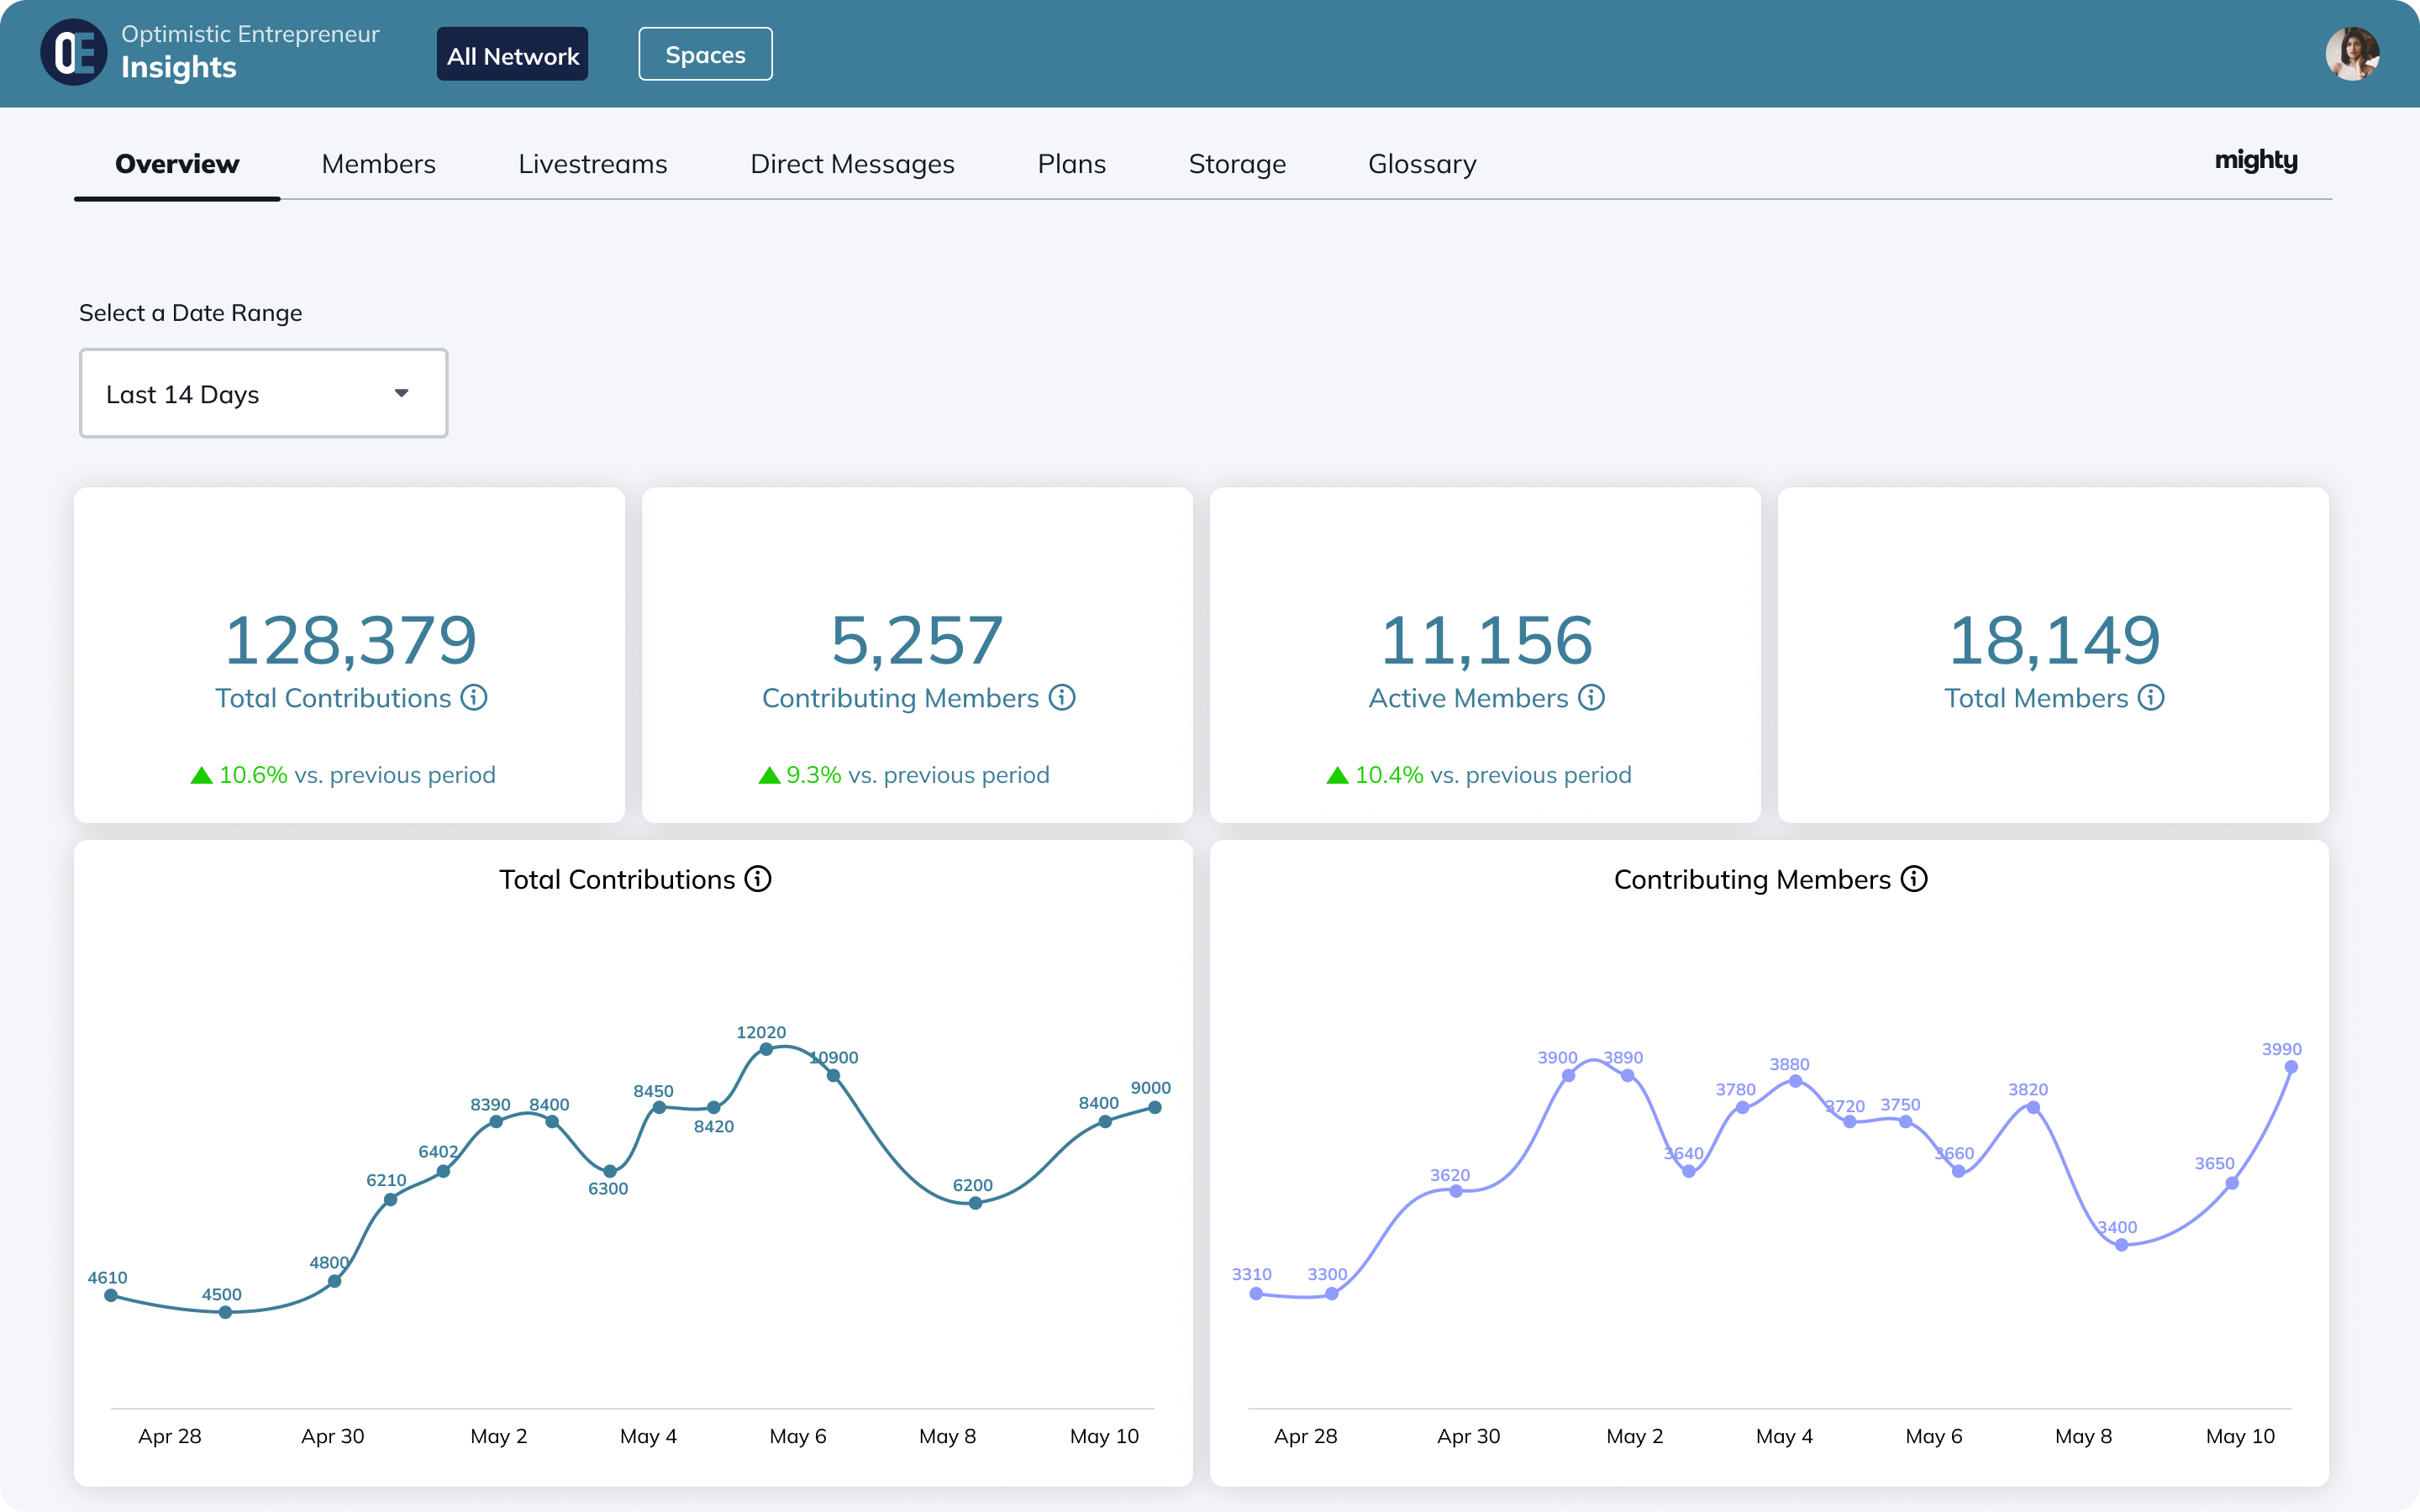Keep Overview as the active analytics section
This screenshot has width=2420, height=1512.
tap(176, 163)
